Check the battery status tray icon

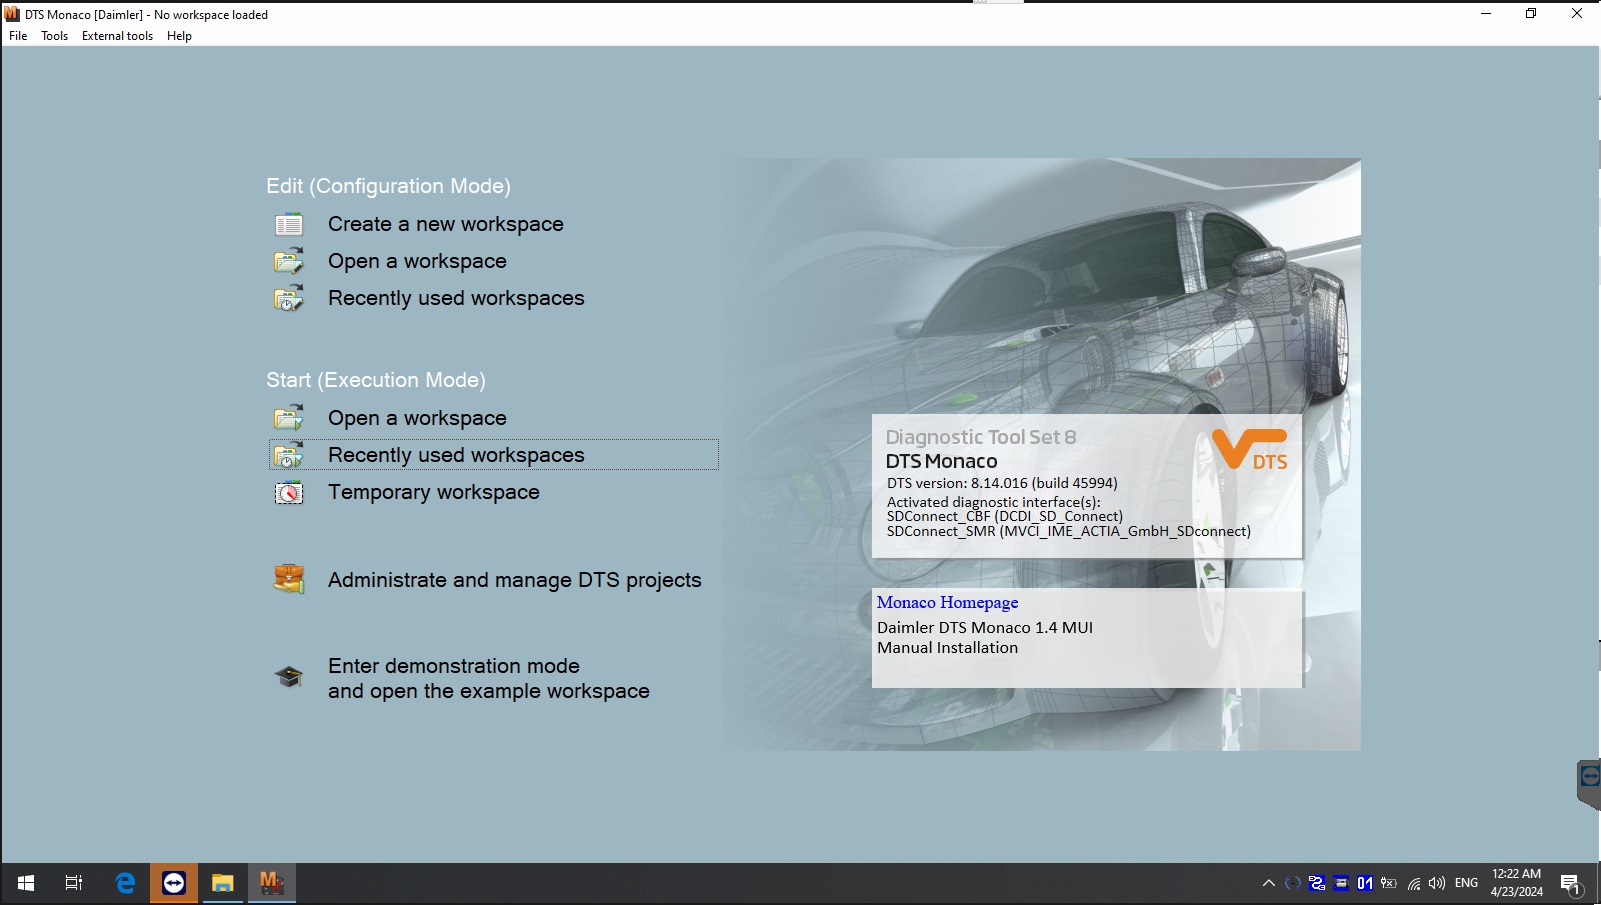(x=1389, y=883)
